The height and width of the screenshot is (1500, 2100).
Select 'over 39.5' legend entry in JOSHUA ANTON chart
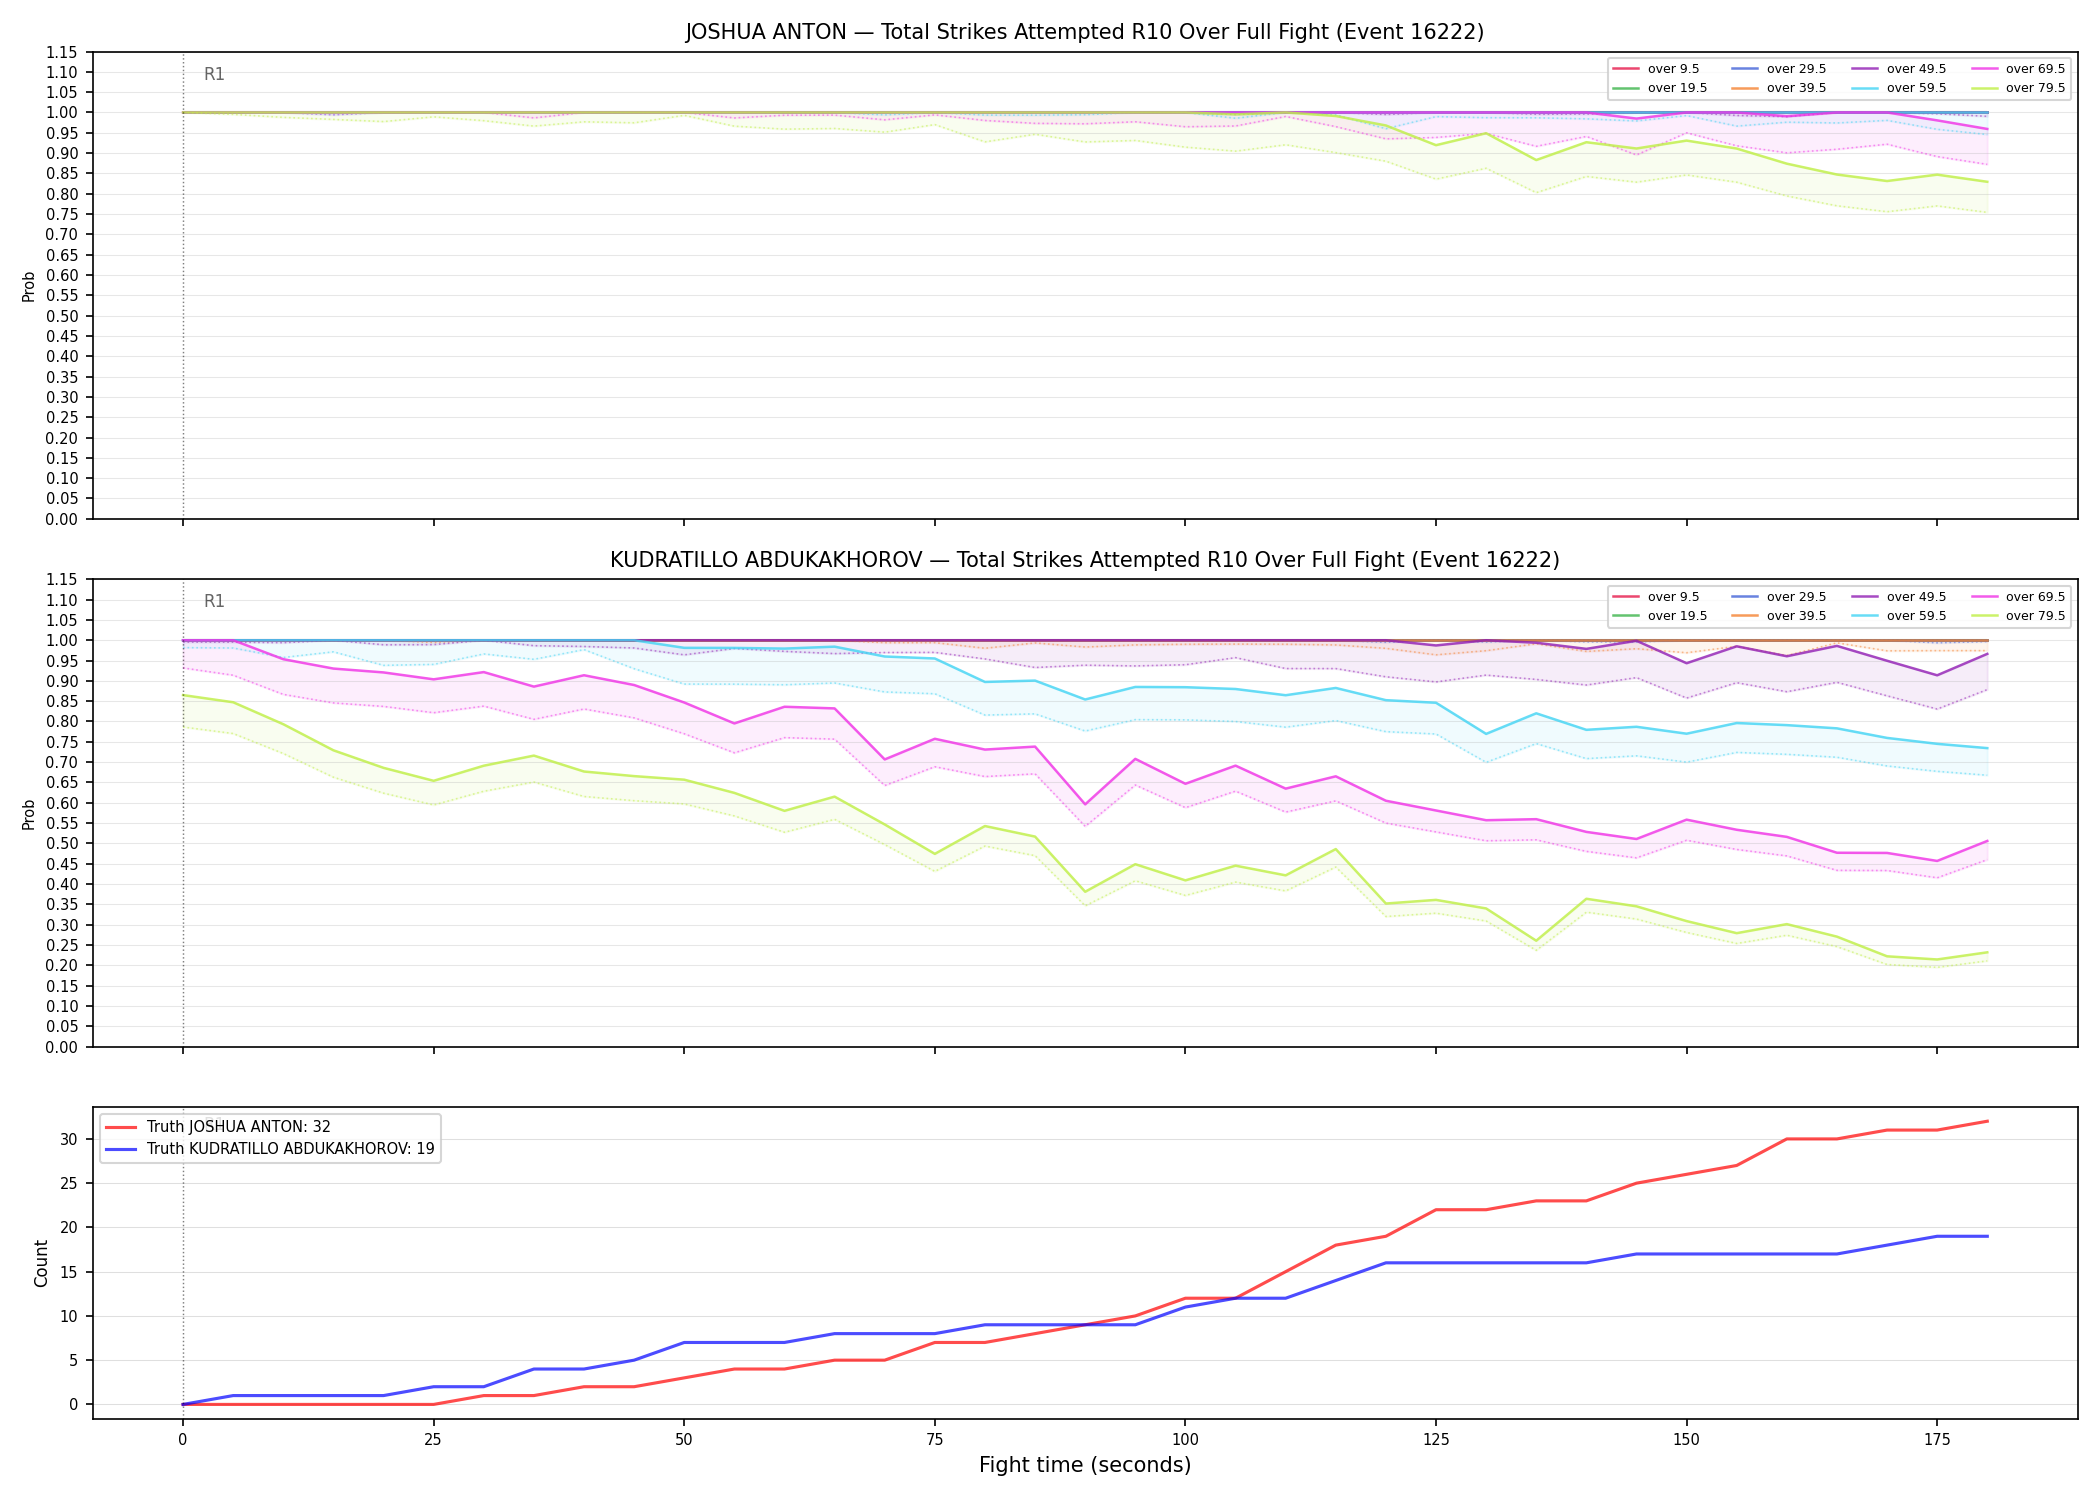(x=1779, y=88)
